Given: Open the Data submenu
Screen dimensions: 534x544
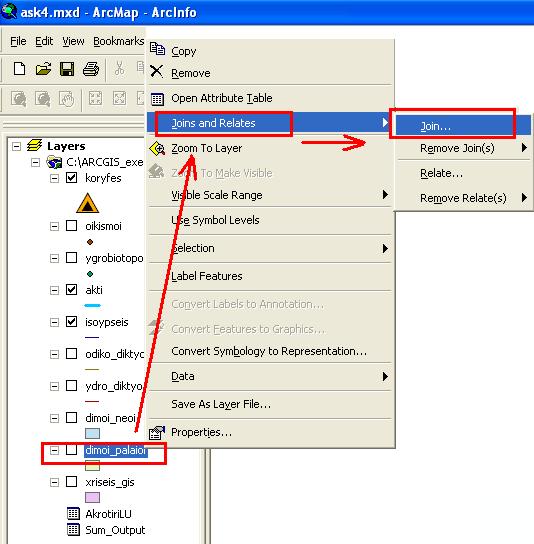Looking at the screenshot, I should (x=270, y=376).
